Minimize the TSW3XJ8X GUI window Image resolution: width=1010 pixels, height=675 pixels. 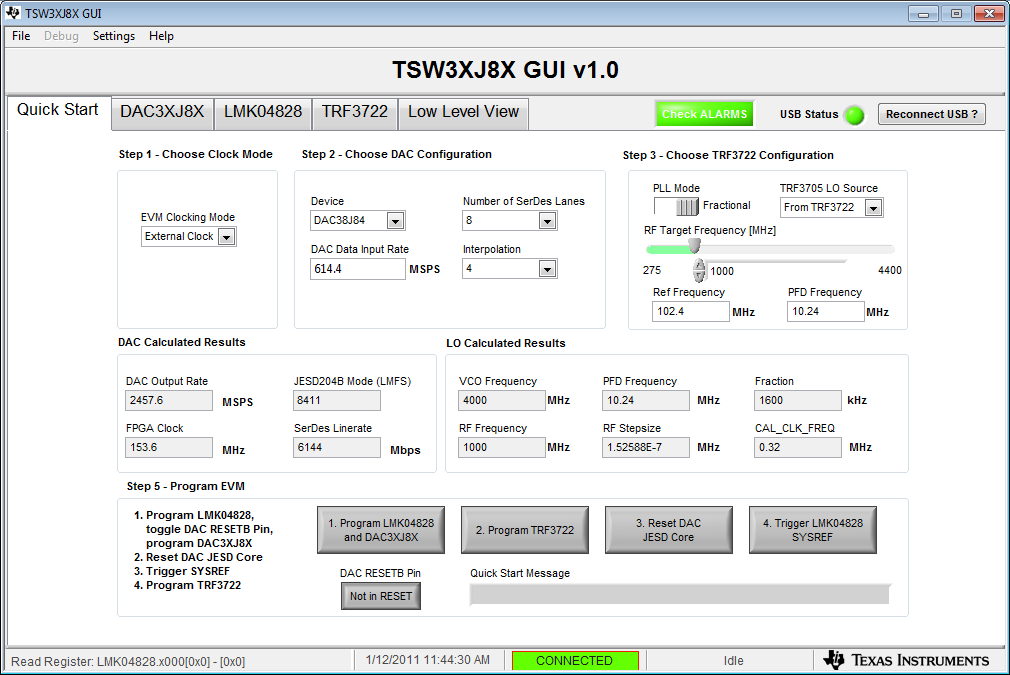coord(923,14)
